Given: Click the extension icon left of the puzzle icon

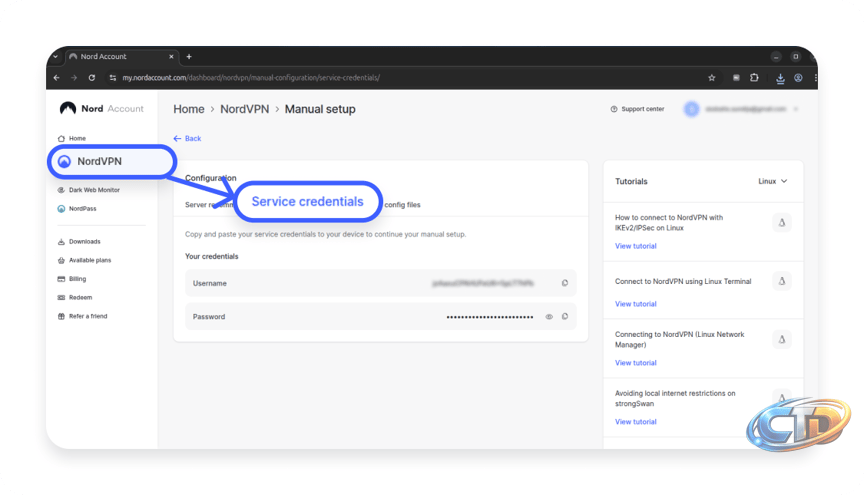Looking at the screenshot, I should pos(736,78).
